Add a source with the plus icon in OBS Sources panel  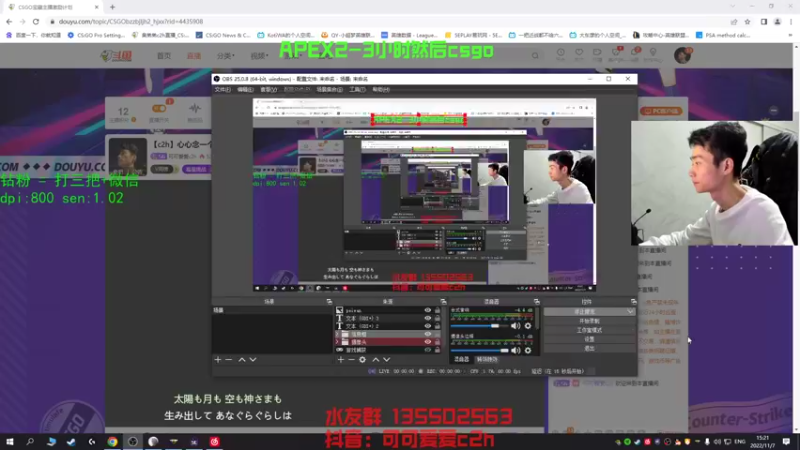point(341,360)
